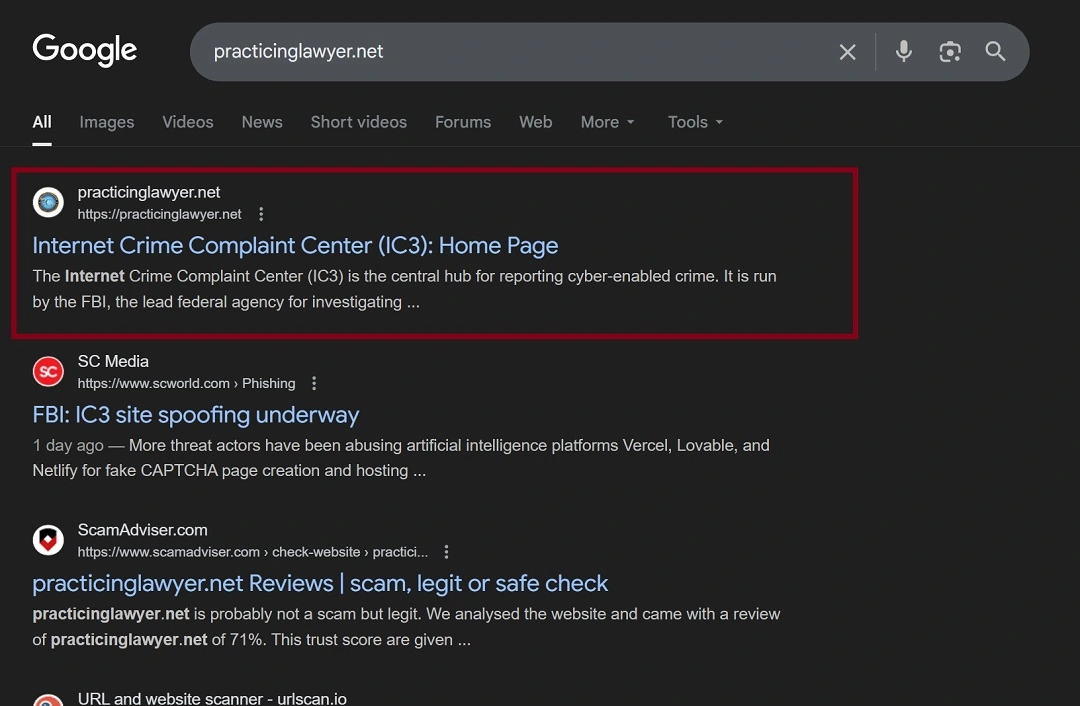Switch to the News tab

[262, 122]
